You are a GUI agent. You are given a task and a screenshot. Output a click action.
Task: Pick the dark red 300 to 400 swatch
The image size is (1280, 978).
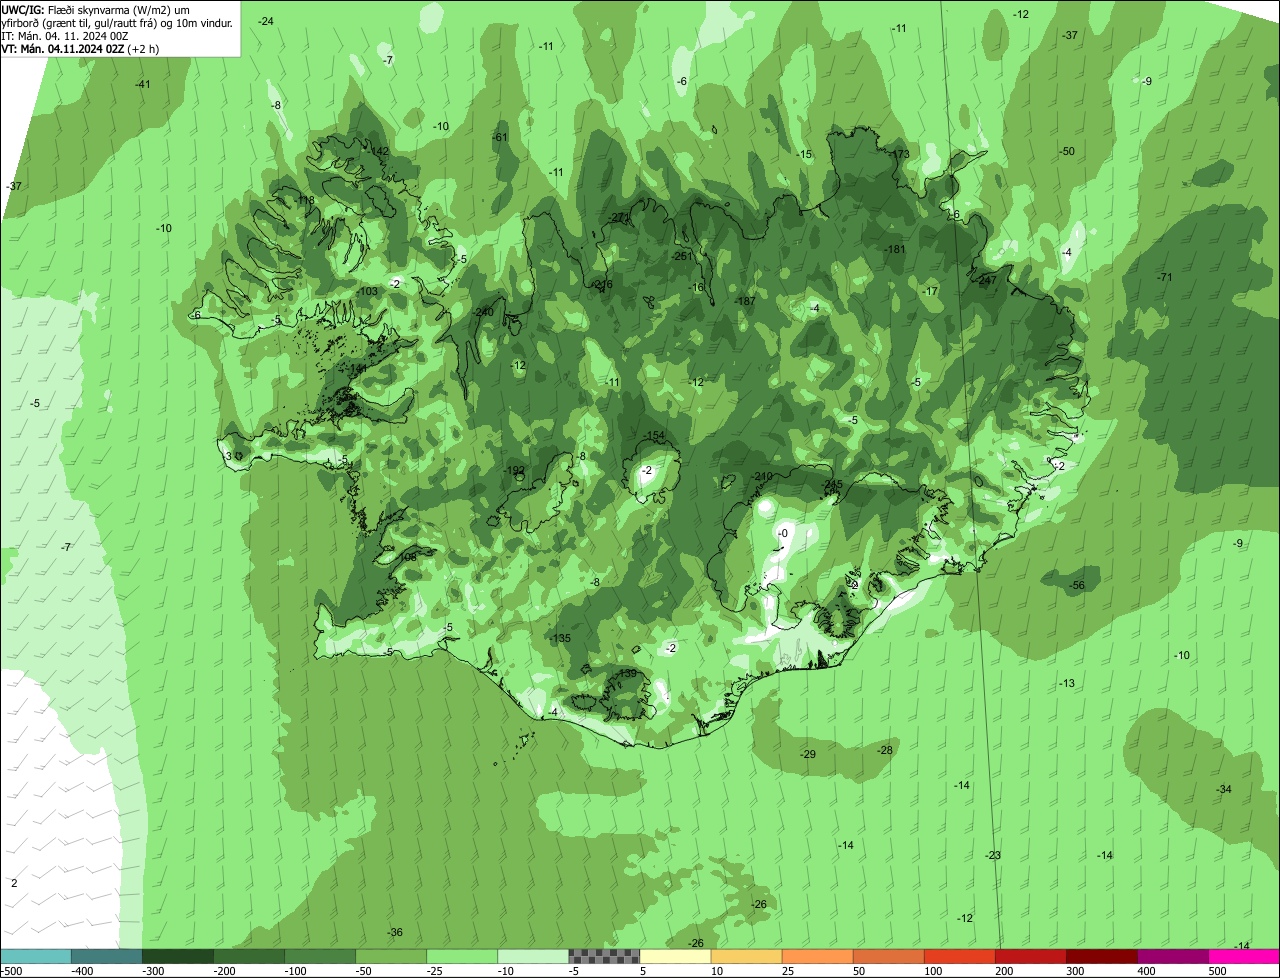pos(1101,956)
